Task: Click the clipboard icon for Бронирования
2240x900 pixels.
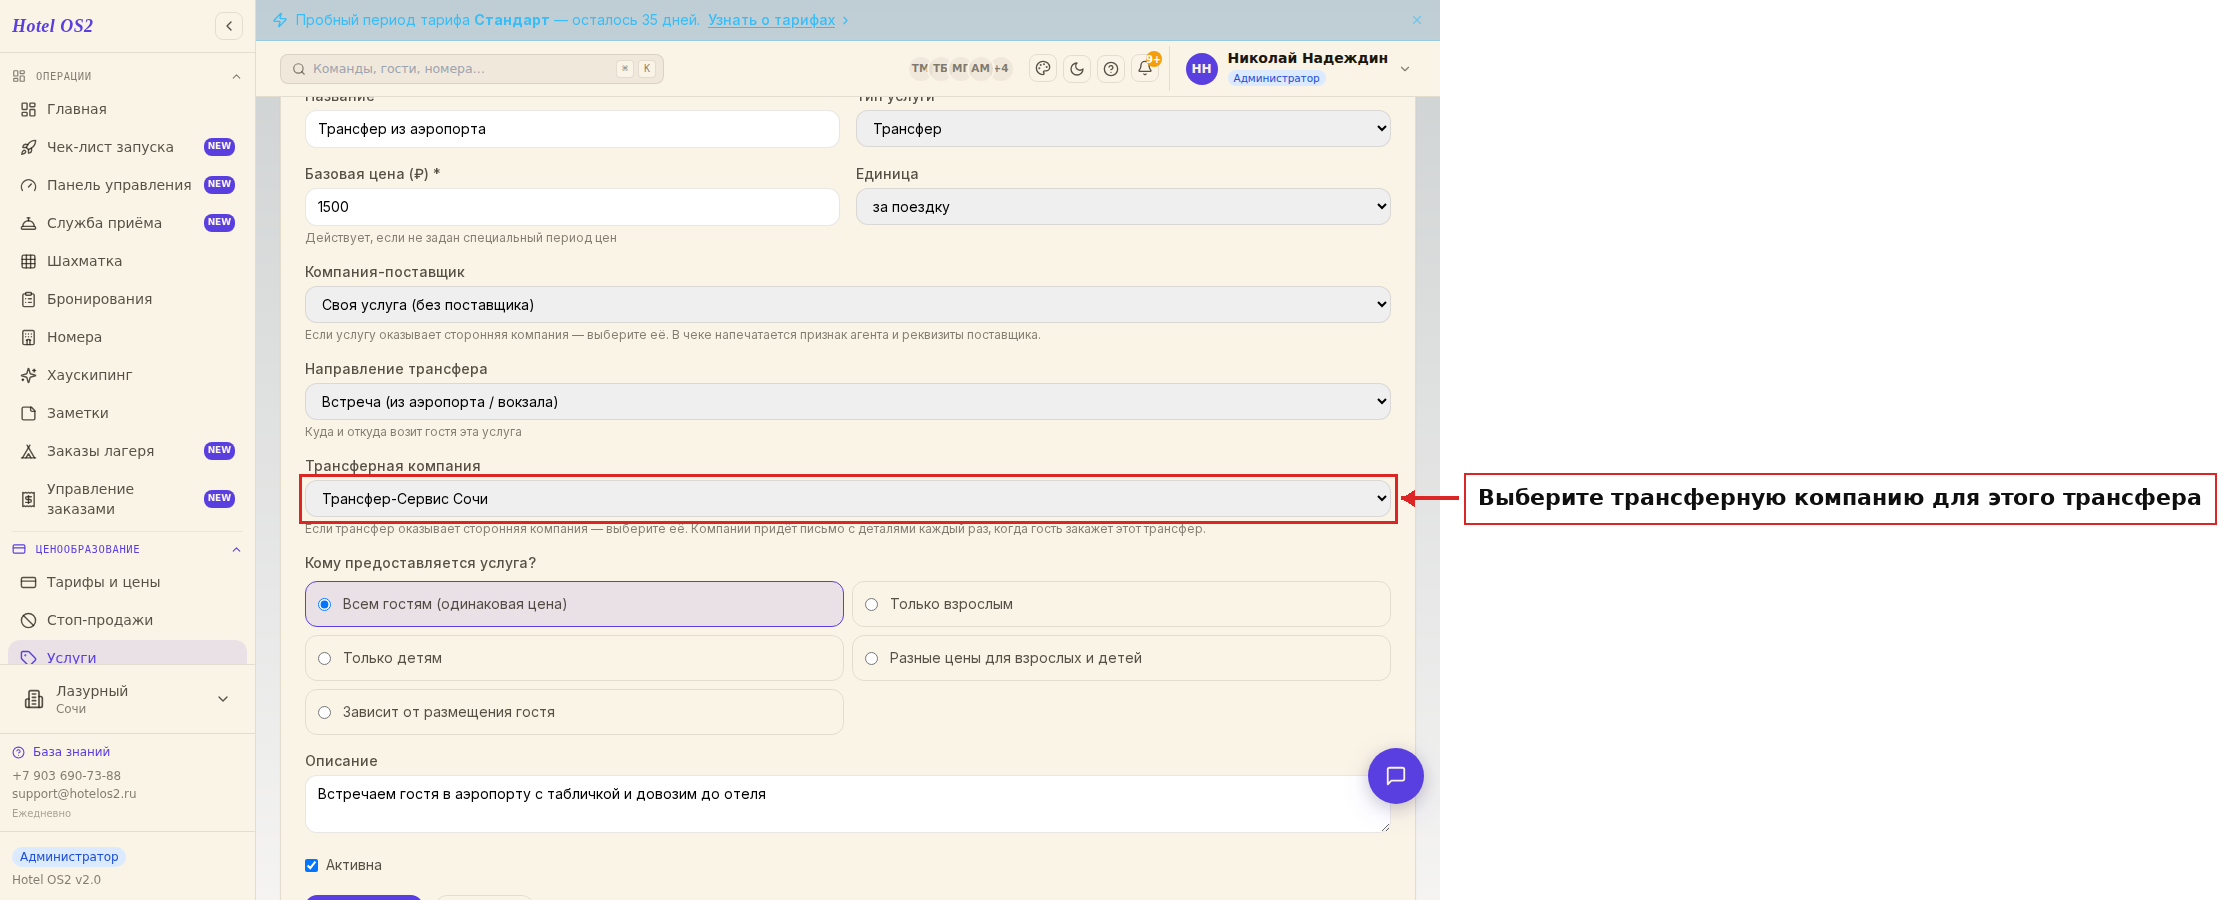Action: coord(29,299)
